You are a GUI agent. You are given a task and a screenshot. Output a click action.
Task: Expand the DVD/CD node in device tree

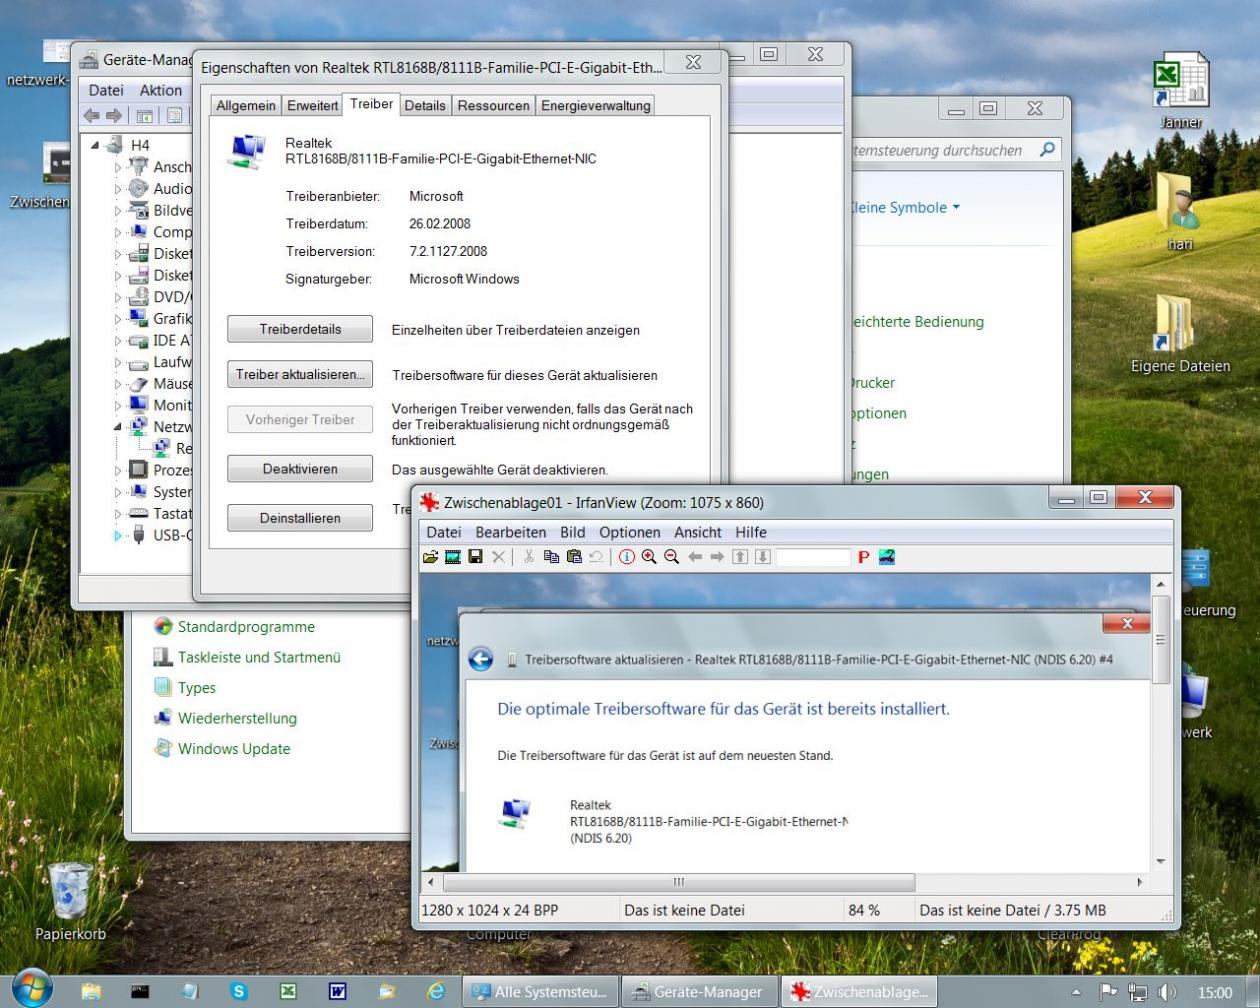coord(118,297)
